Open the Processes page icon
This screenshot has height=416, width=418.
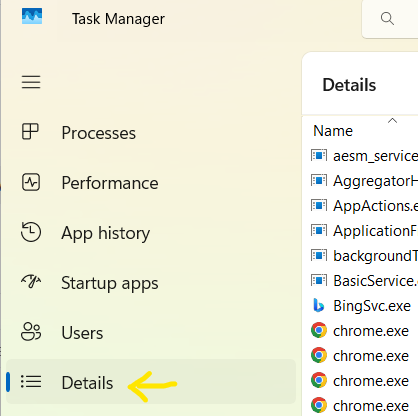(x=30, y=131)
